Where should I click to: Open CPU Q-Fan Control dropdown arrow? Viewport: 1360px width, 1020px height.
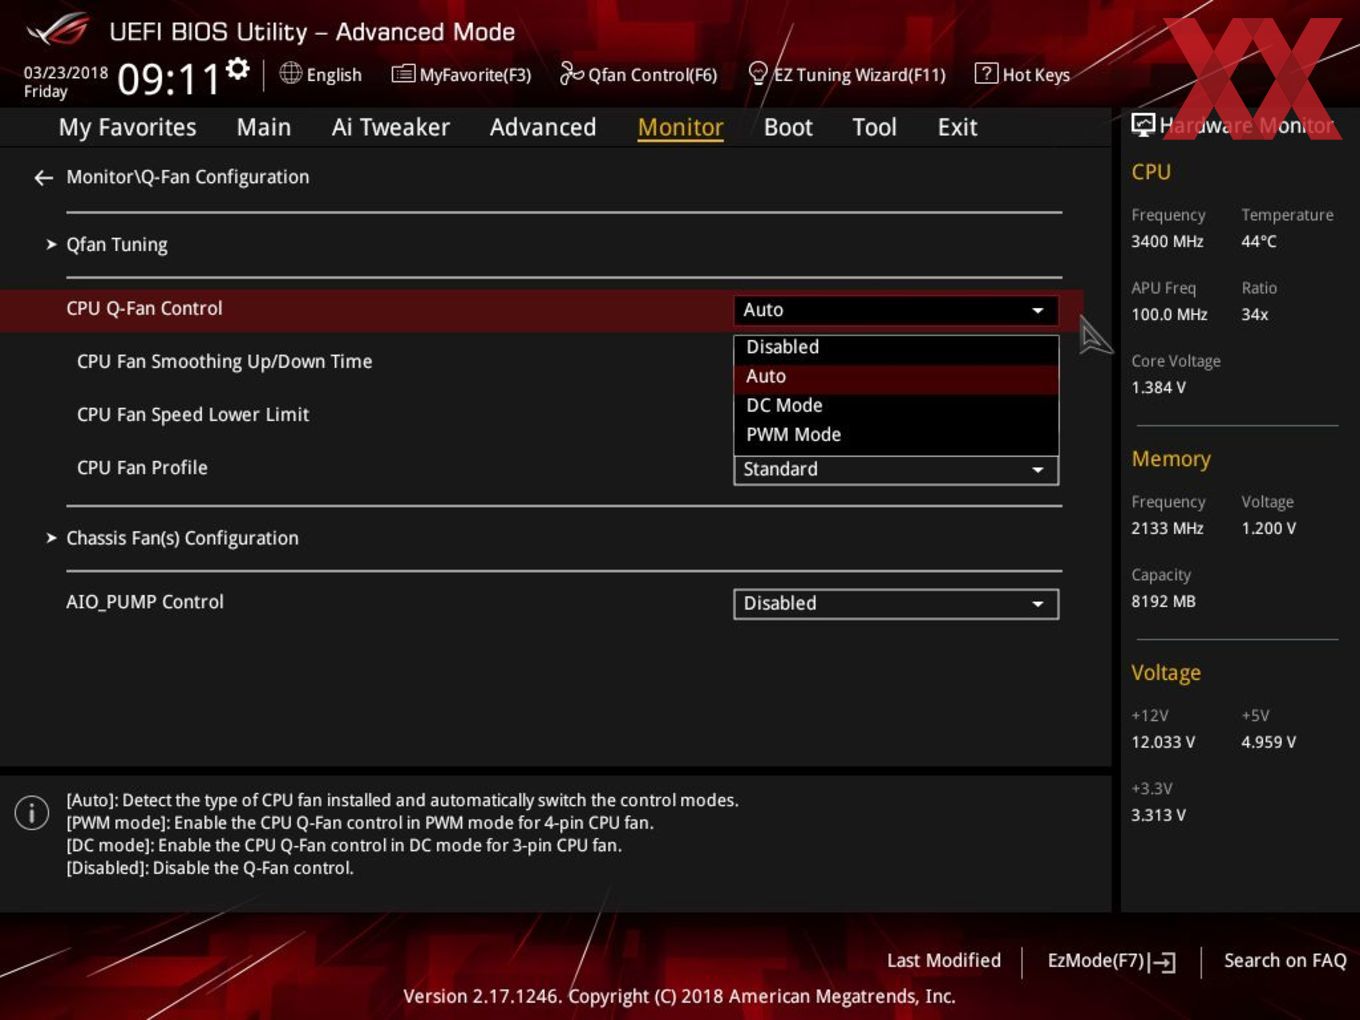point(1038,311)
